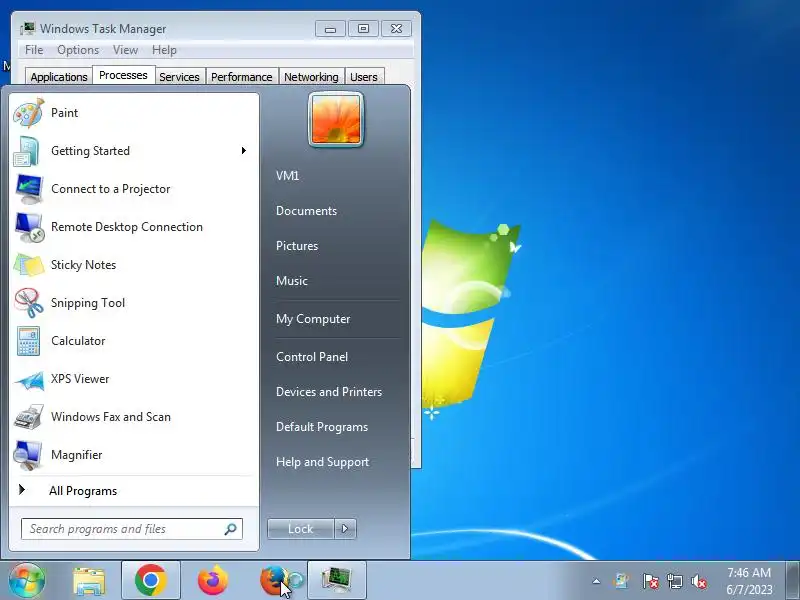Click the search magnifier icon
800x600 pixels.
[230, 529]
